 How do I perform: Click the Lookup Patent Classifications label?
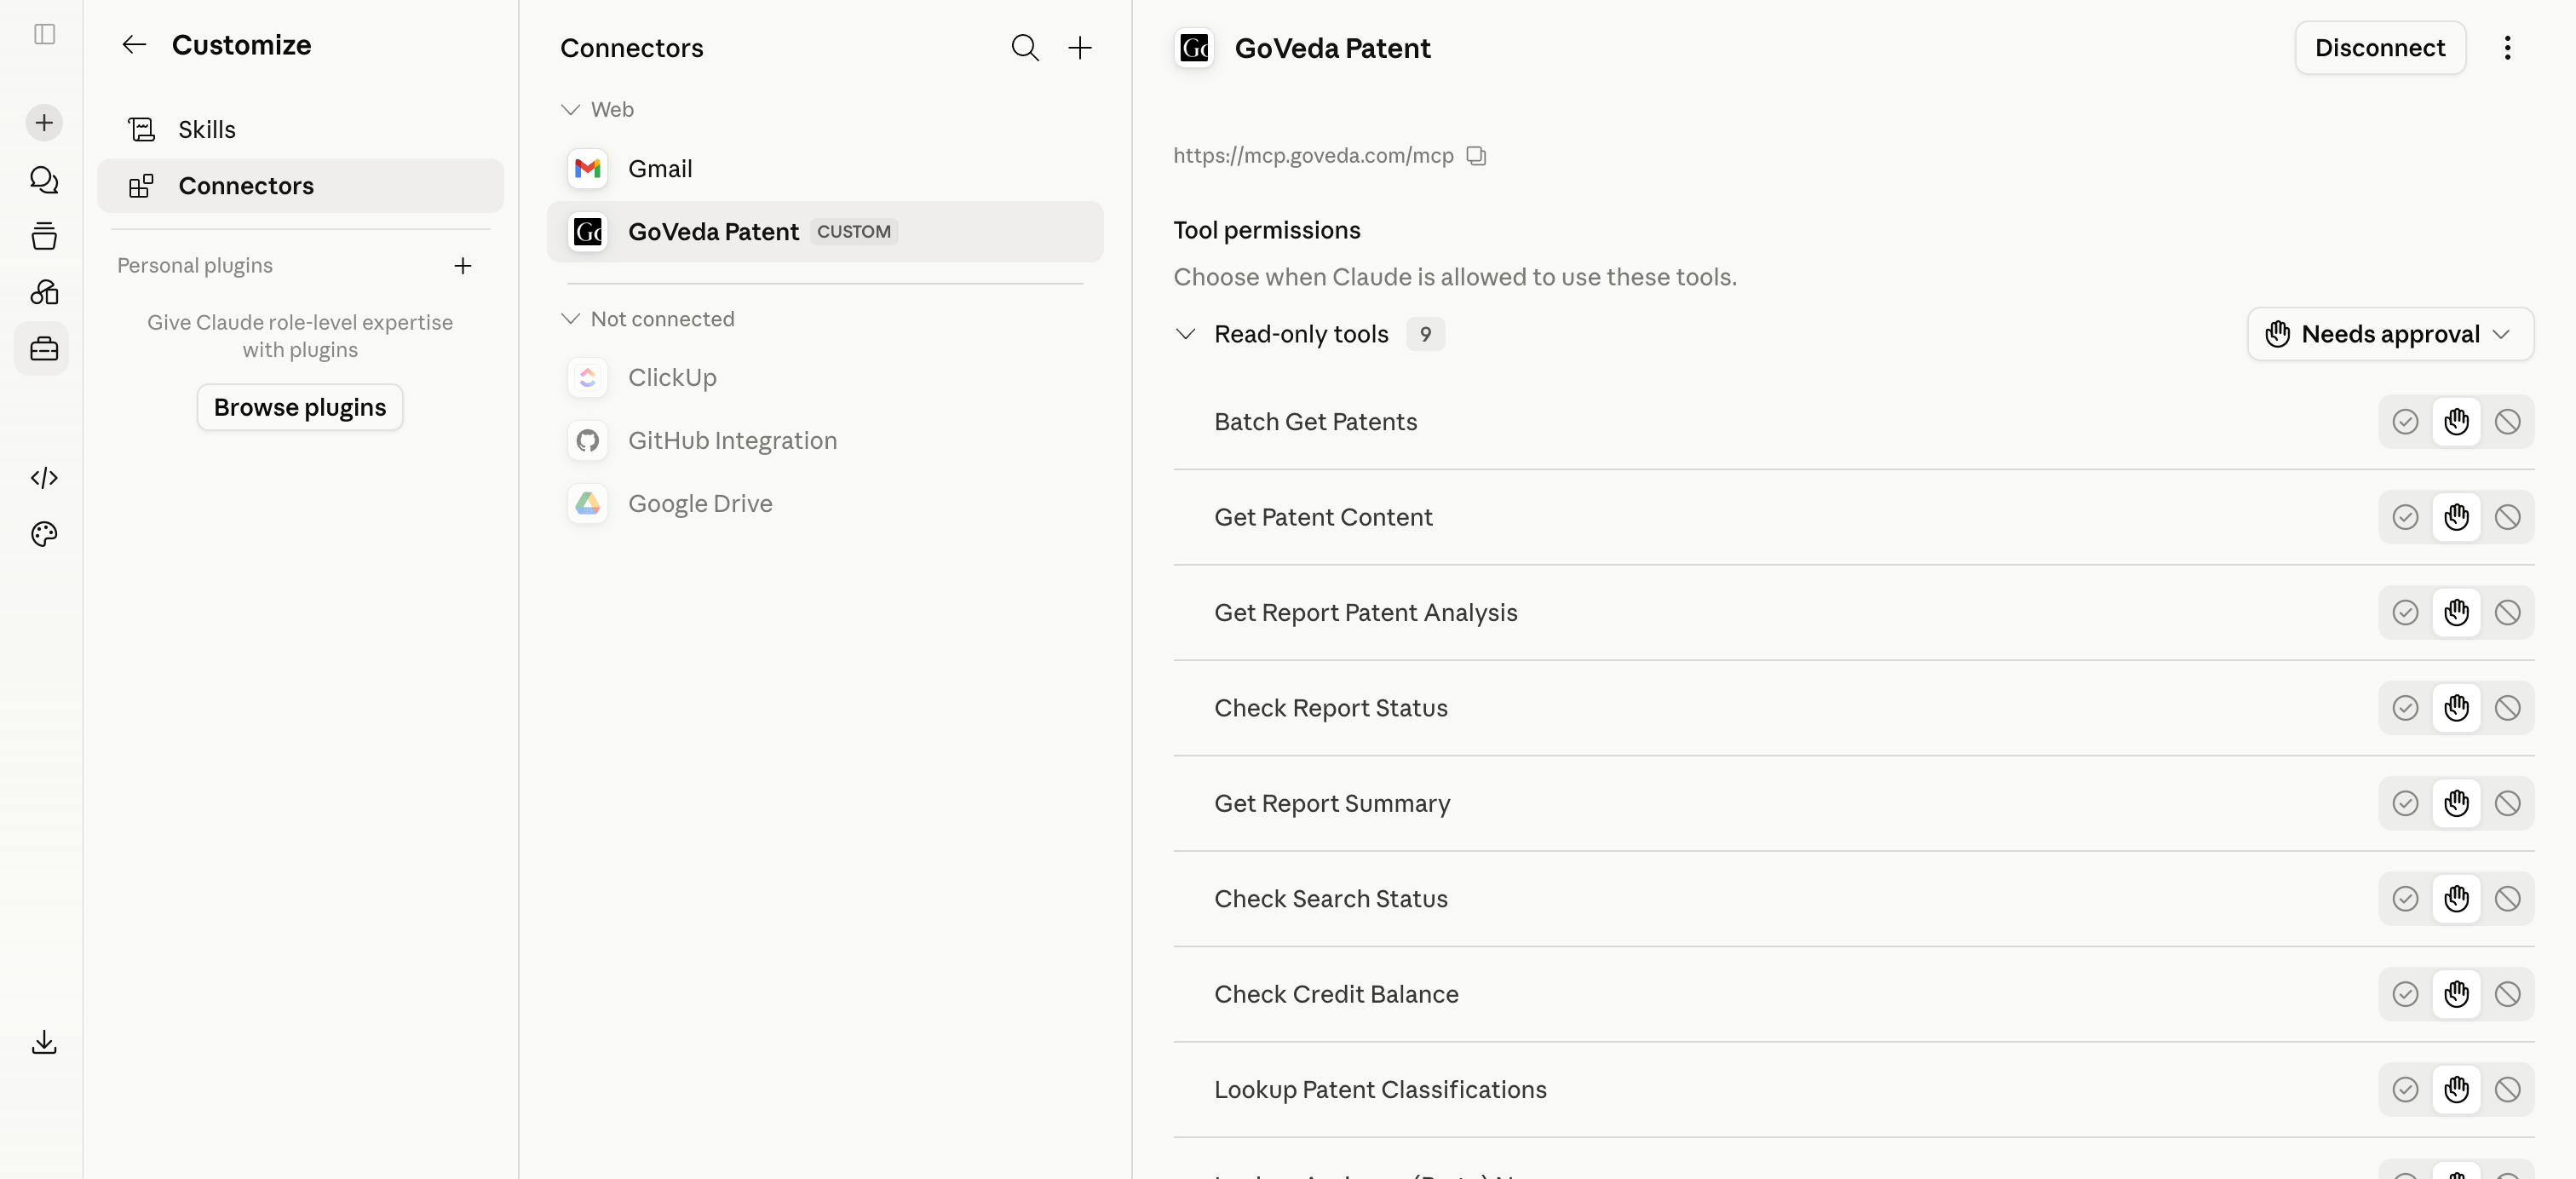click(1380, 1090)
